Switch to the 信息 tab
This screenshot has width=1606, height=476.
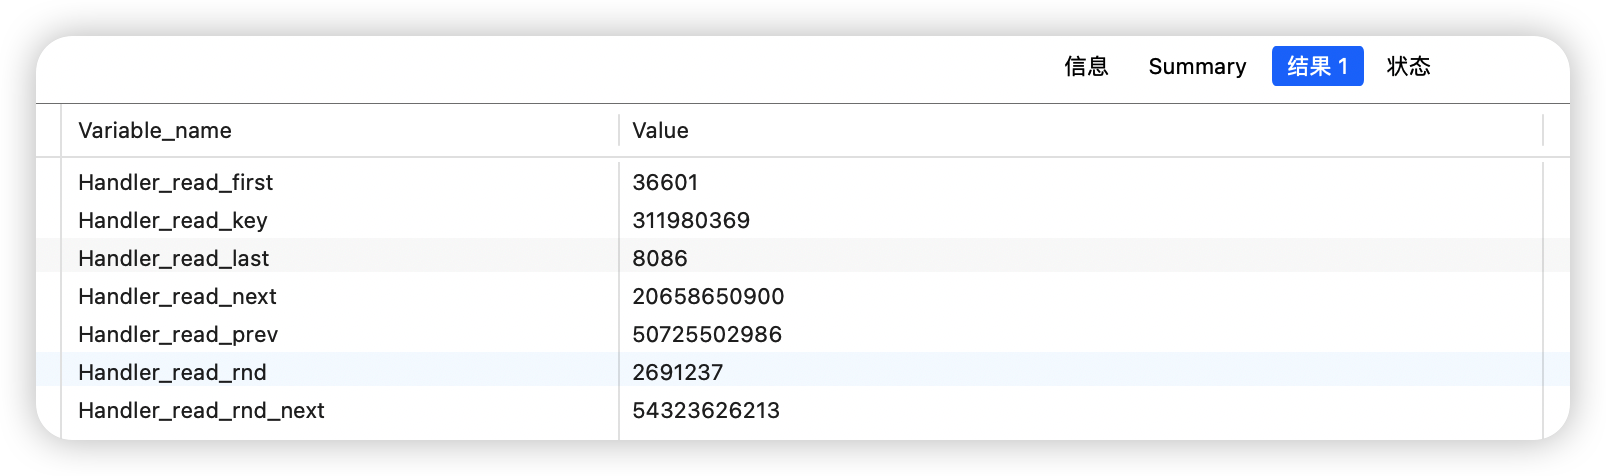(x=1086, y=67)
